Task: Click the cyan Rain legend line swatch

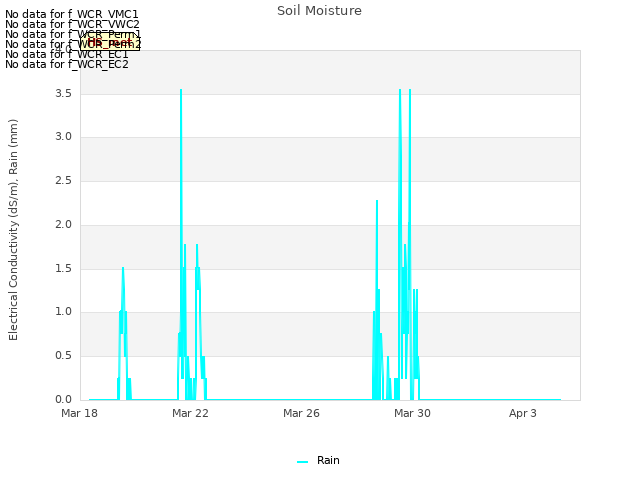Action: click(x=302, y=462)
